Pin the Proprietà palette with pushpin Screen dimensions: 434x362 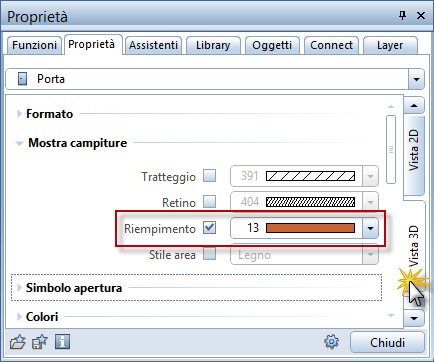tap(403, 15)
